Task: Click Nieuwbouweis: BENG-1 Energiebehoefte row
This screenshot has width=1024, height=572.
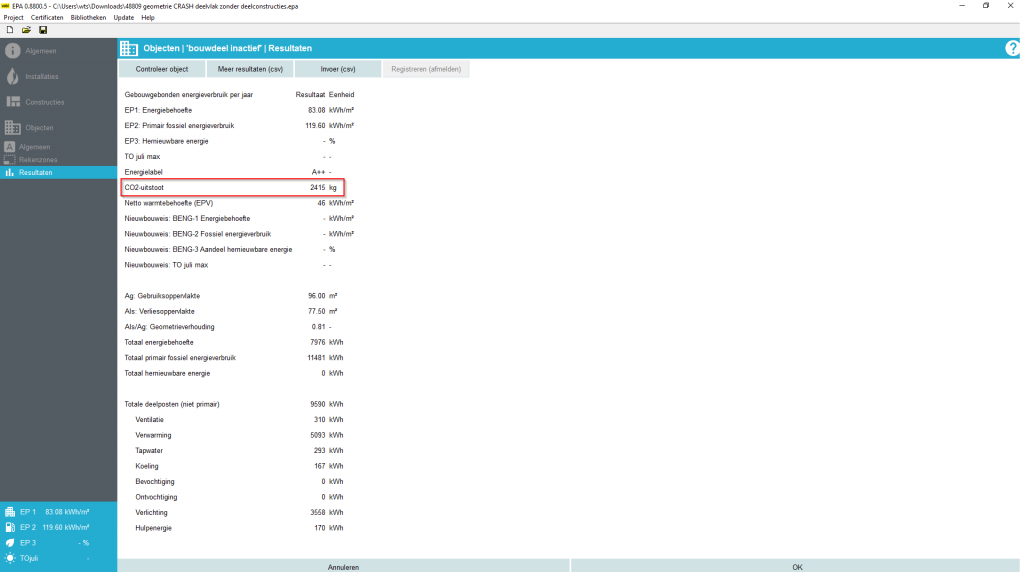Action: 187,219
